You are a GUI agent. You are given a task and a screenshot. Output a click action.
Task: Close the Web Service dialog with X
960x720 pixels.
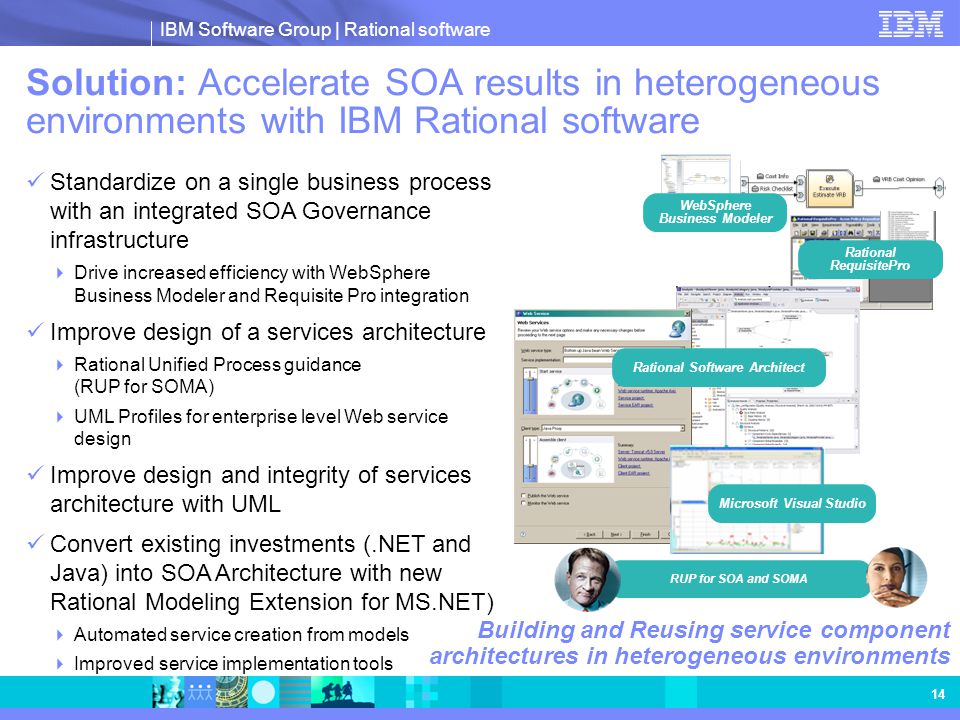point(687,313)
